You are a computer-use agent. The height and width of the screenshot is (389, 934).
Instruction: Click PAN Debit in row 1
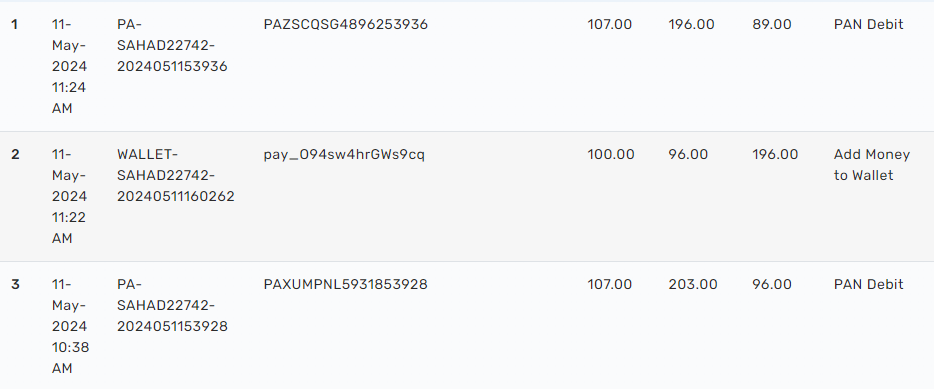[868, 24]
